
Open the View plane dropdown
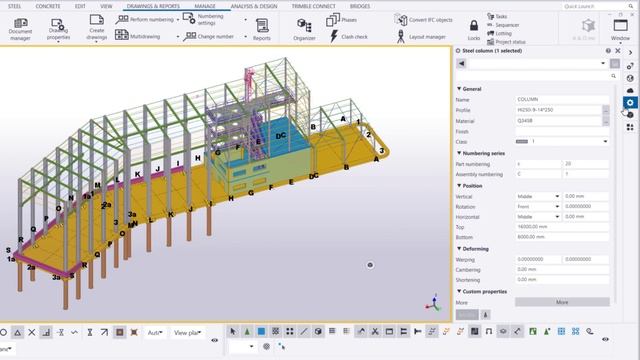pos(188,333)
